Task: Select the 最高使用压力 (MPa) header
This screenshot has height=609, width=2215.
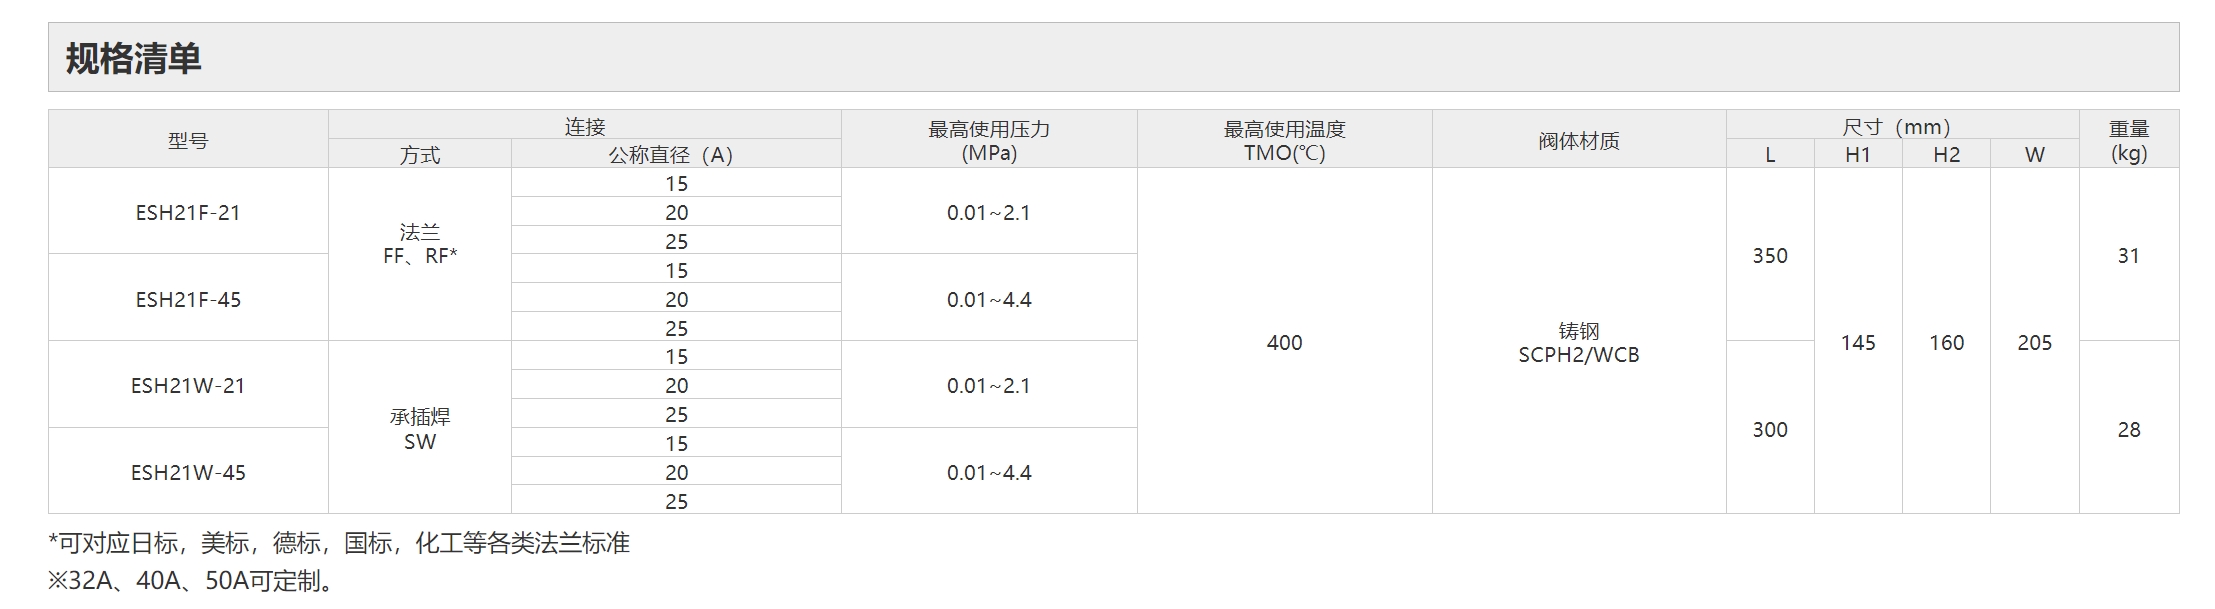Action: tap(989, 141)
